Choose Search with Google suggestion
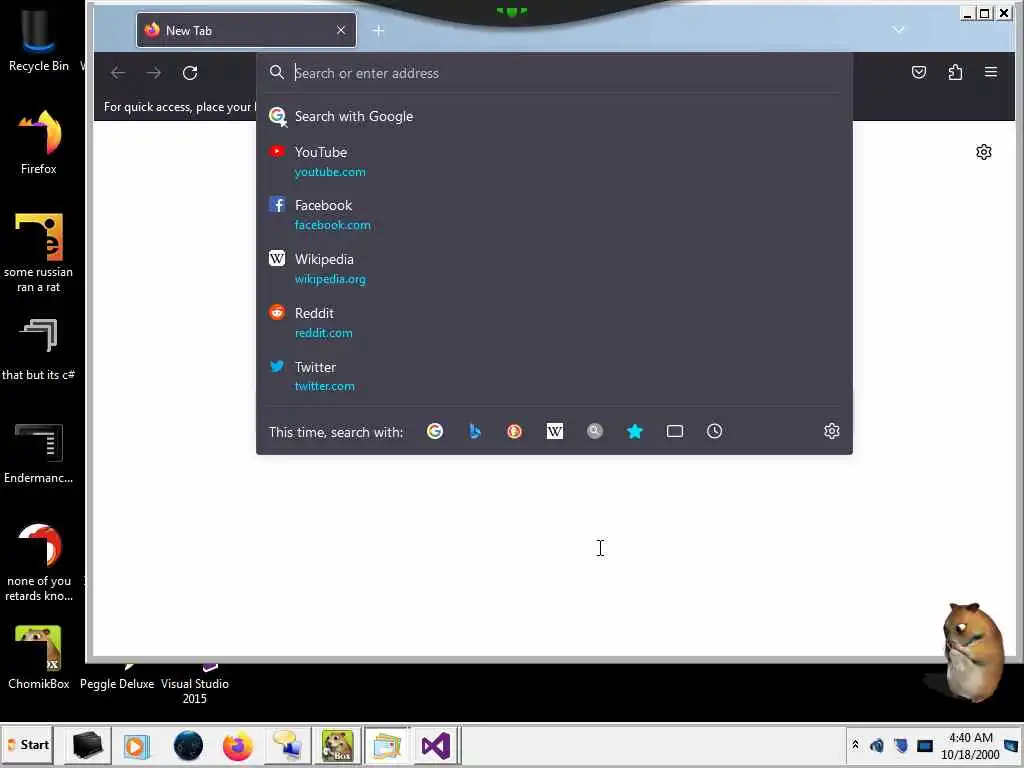This screenshot has height=768, width=1024. coord(554,116)
